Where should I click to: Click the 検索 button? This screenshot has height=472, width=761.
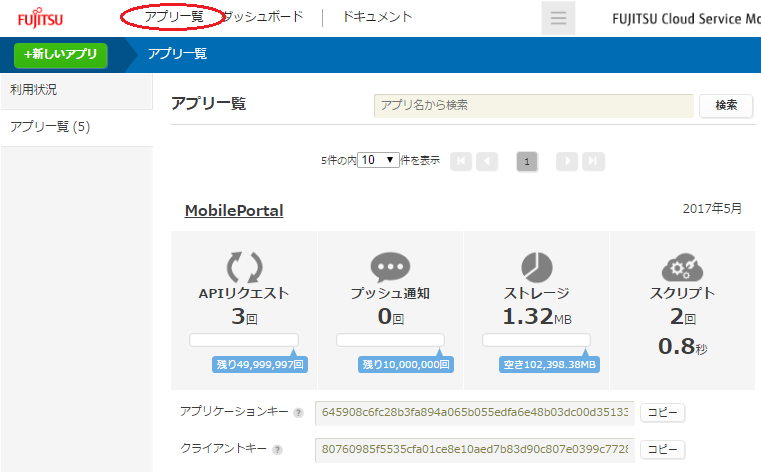pyautogui.click(x=726, y=105)
